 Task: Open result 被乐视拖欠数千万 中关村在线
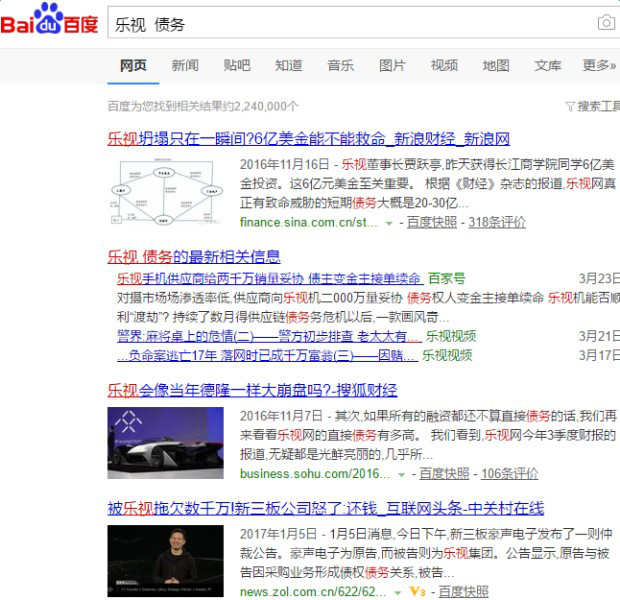coord(326,508)
